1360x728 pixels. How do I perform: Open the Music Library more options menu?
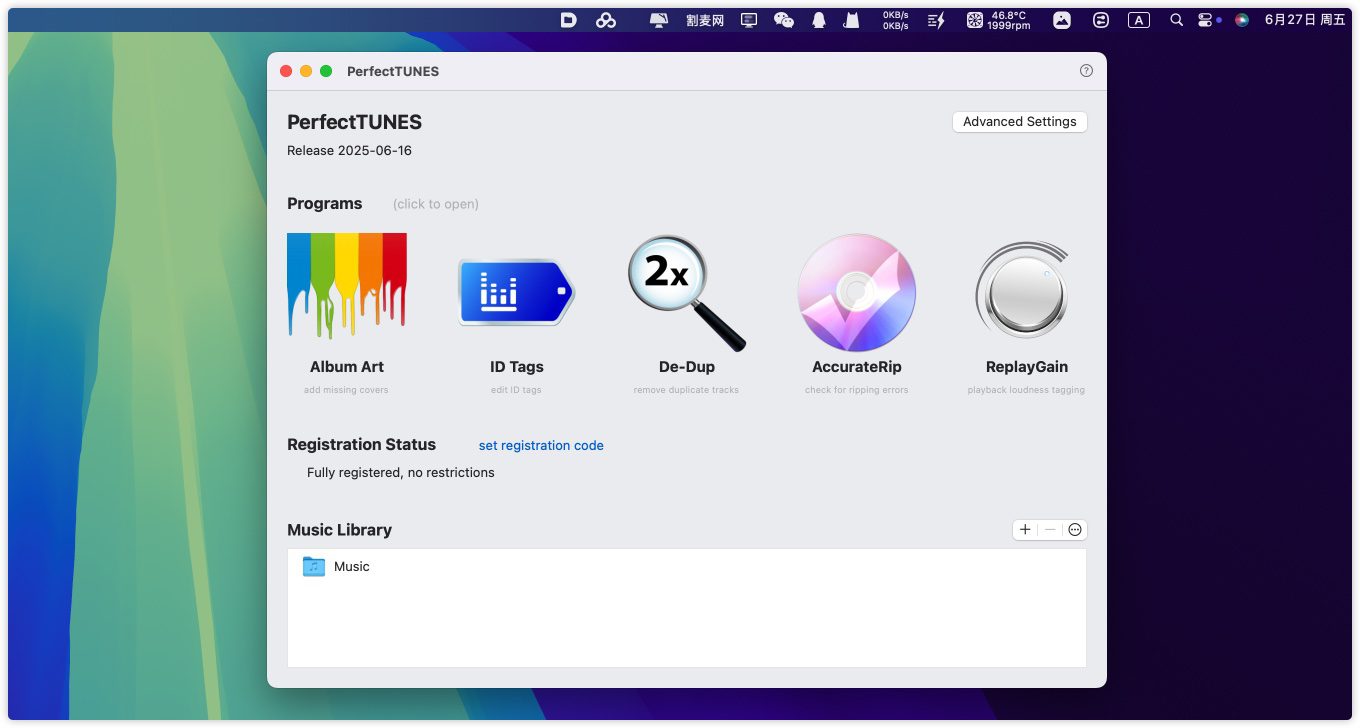point(1075,530)
